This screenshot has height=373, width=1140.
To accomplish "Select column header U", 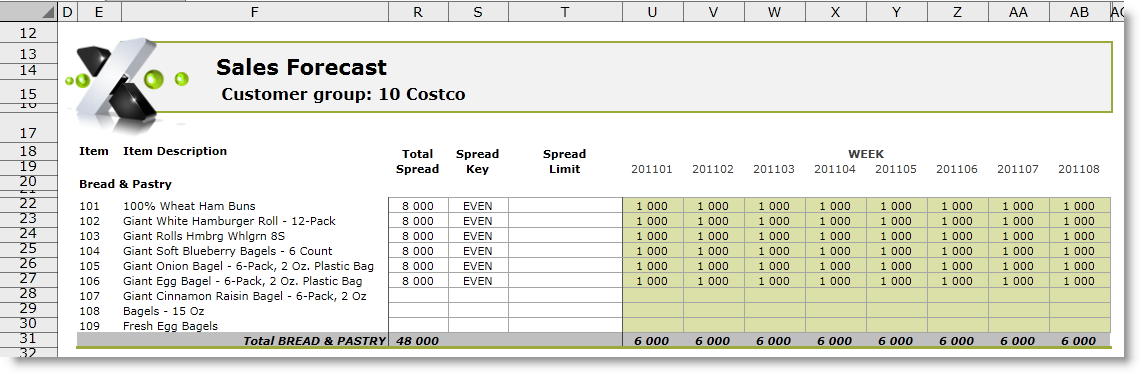I will 652,12.
